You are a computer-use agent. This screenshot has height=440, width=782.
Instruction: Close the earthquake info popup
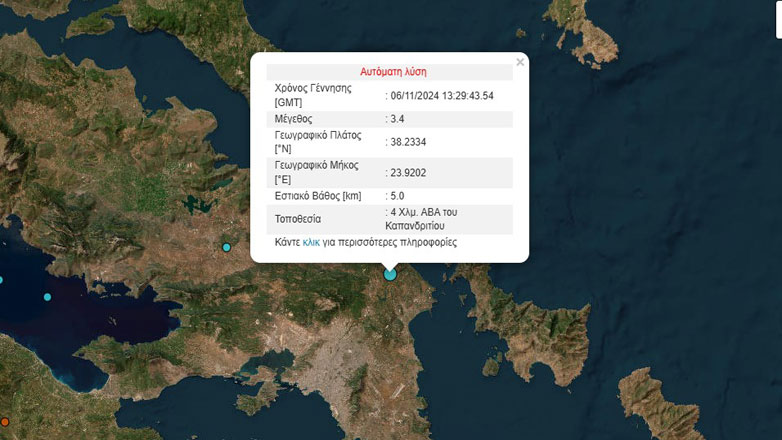click(x=520, y=62)
